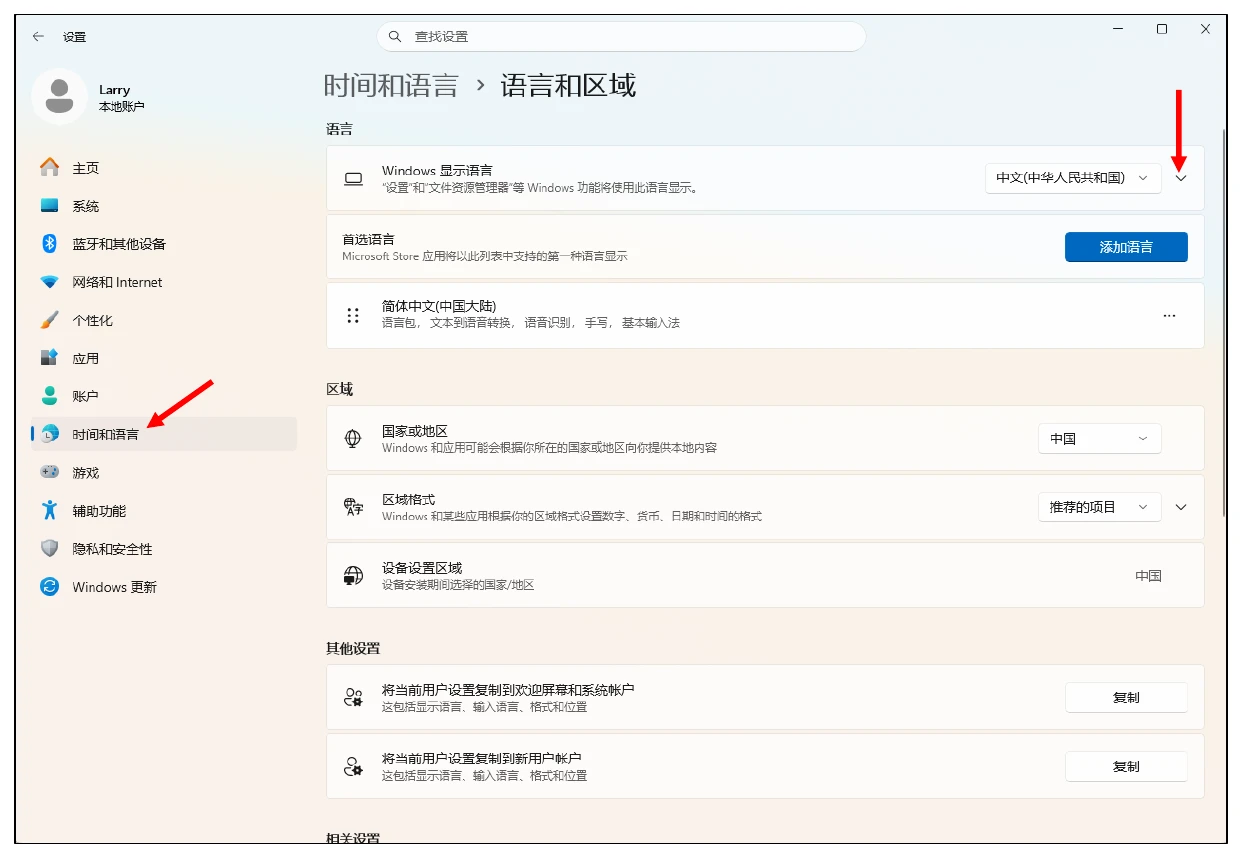Click the 其他设置 section heading

click(x=353, y=648)
